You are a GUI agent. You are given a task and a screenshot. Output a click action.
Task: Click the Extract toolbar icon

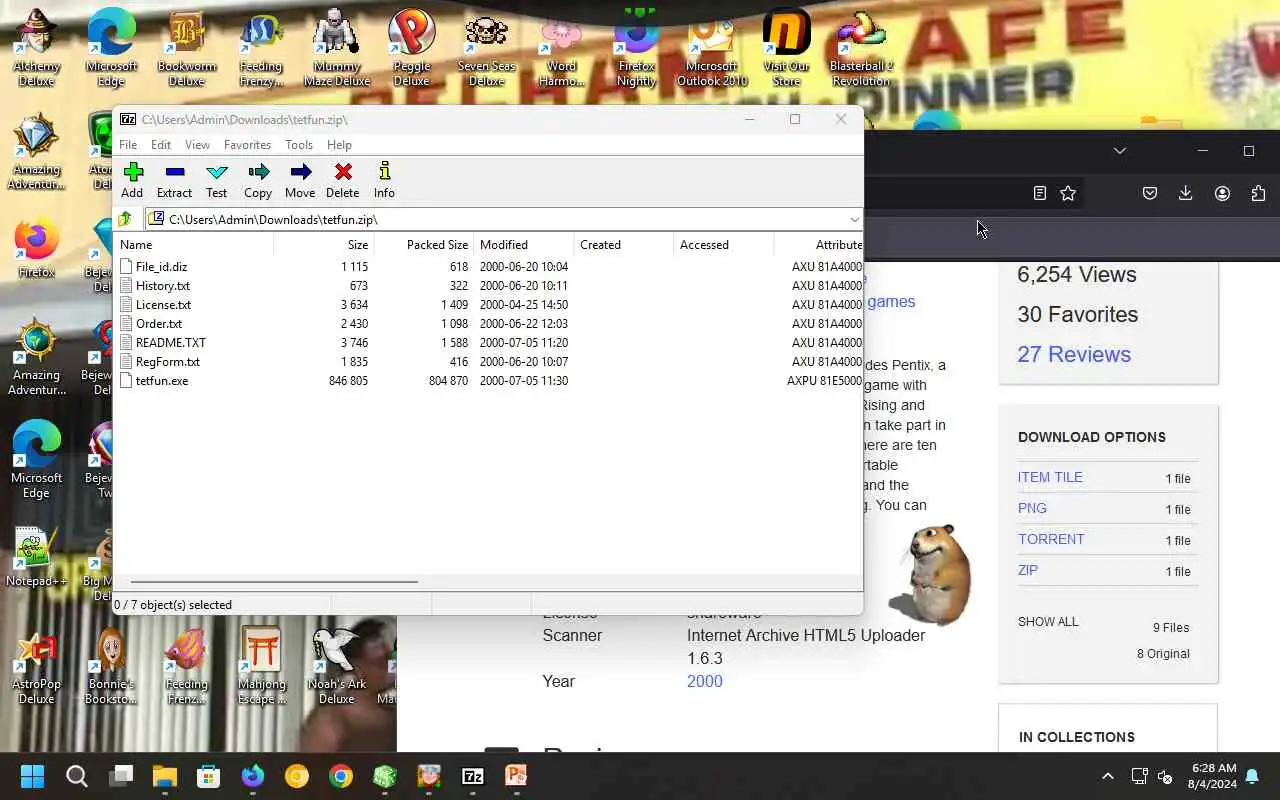(x=174, y=180)
